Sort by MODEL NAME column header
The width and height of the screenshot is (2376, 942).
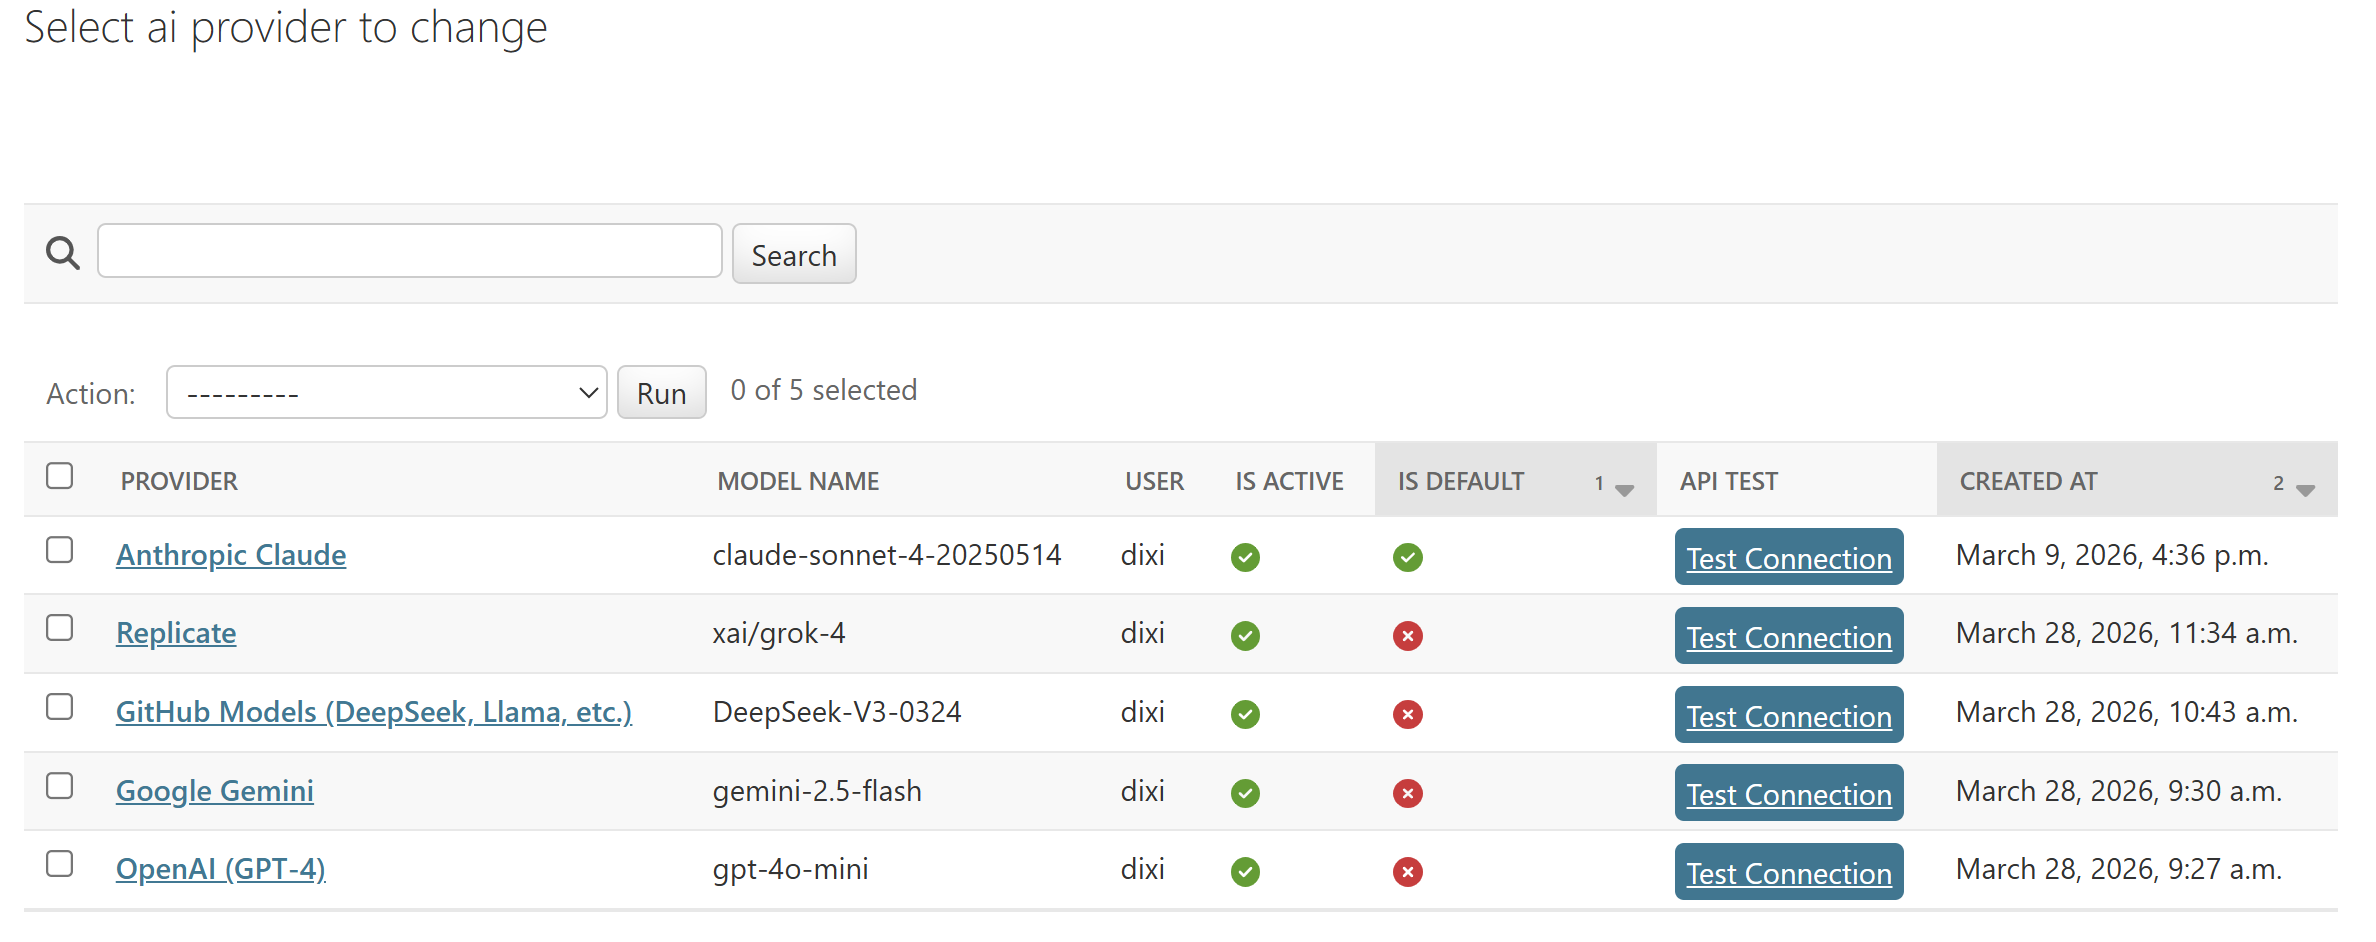point(798,481)
